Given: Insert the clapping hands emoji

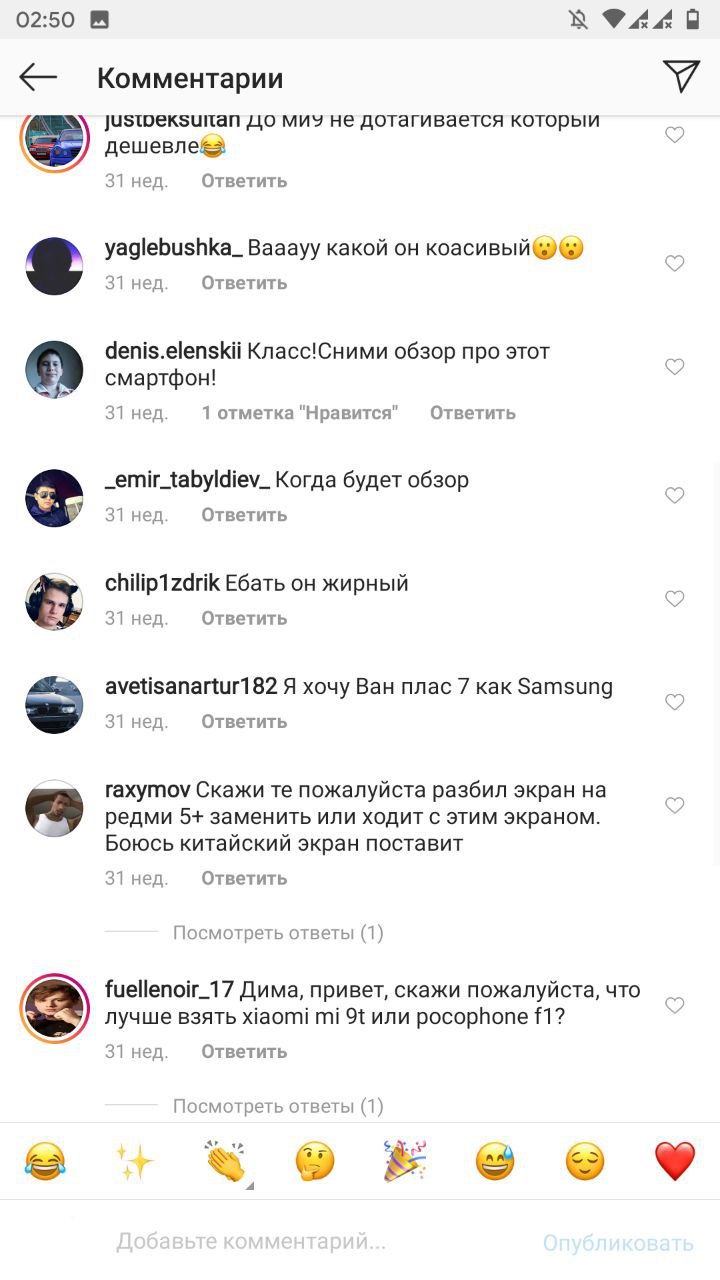Looking at the screenshot, I should (x=225, y=1161).
